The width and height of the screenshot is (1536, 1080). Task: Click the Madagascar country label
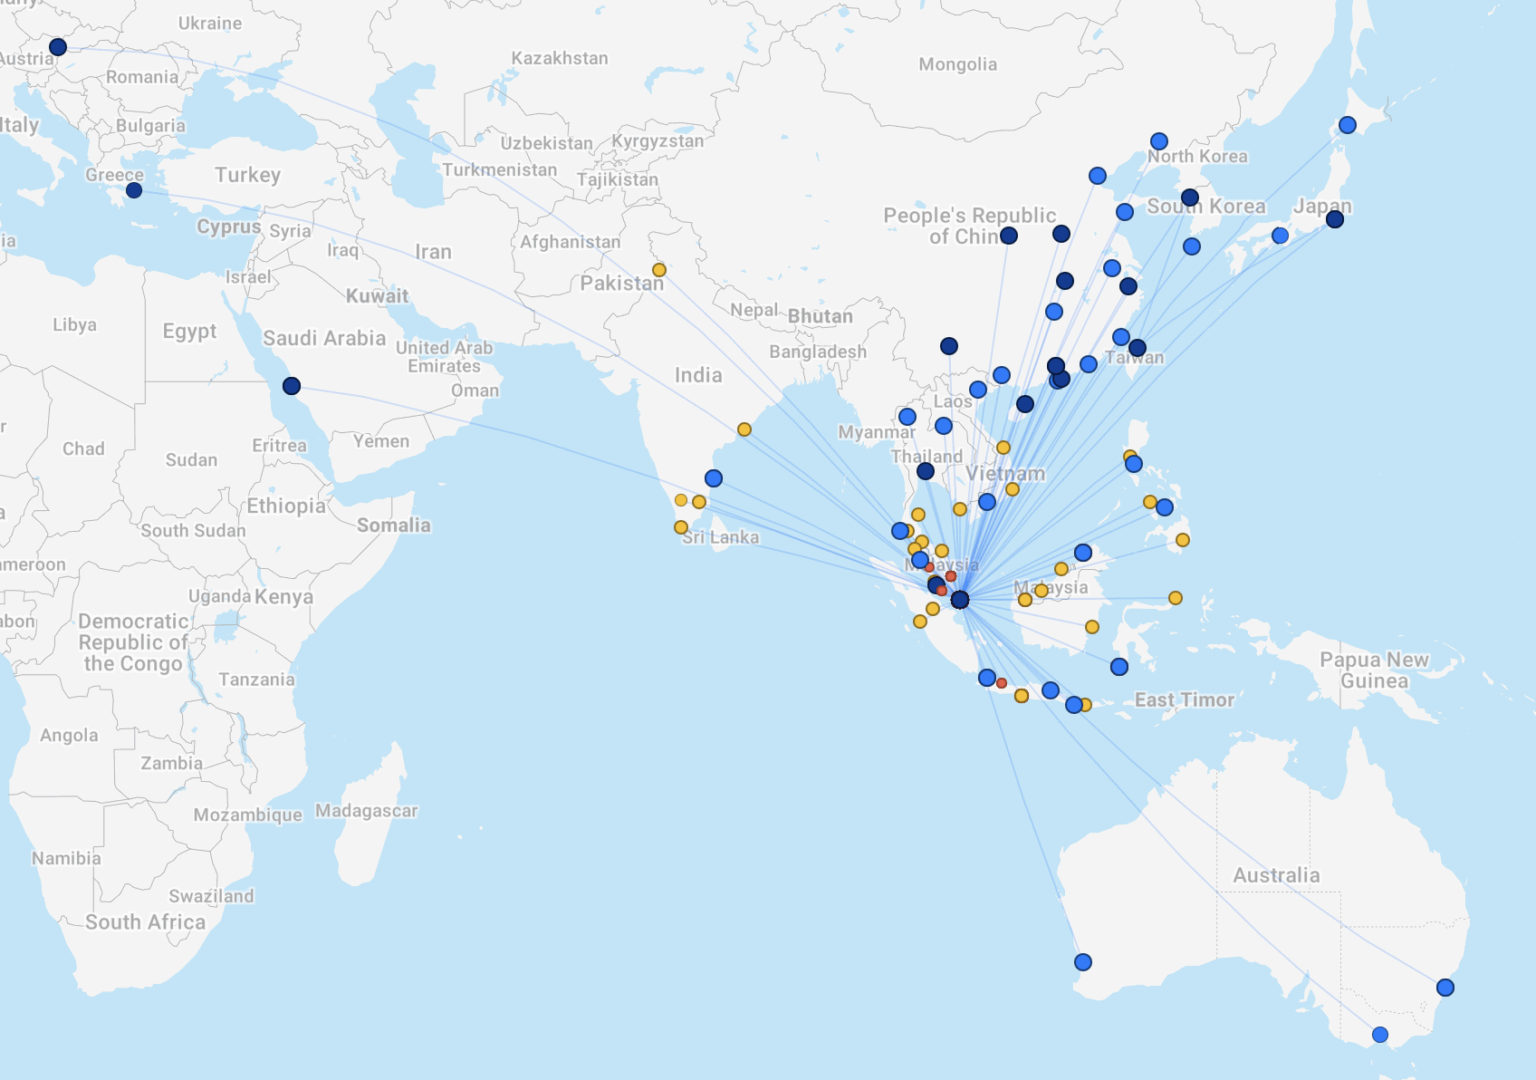366,810
